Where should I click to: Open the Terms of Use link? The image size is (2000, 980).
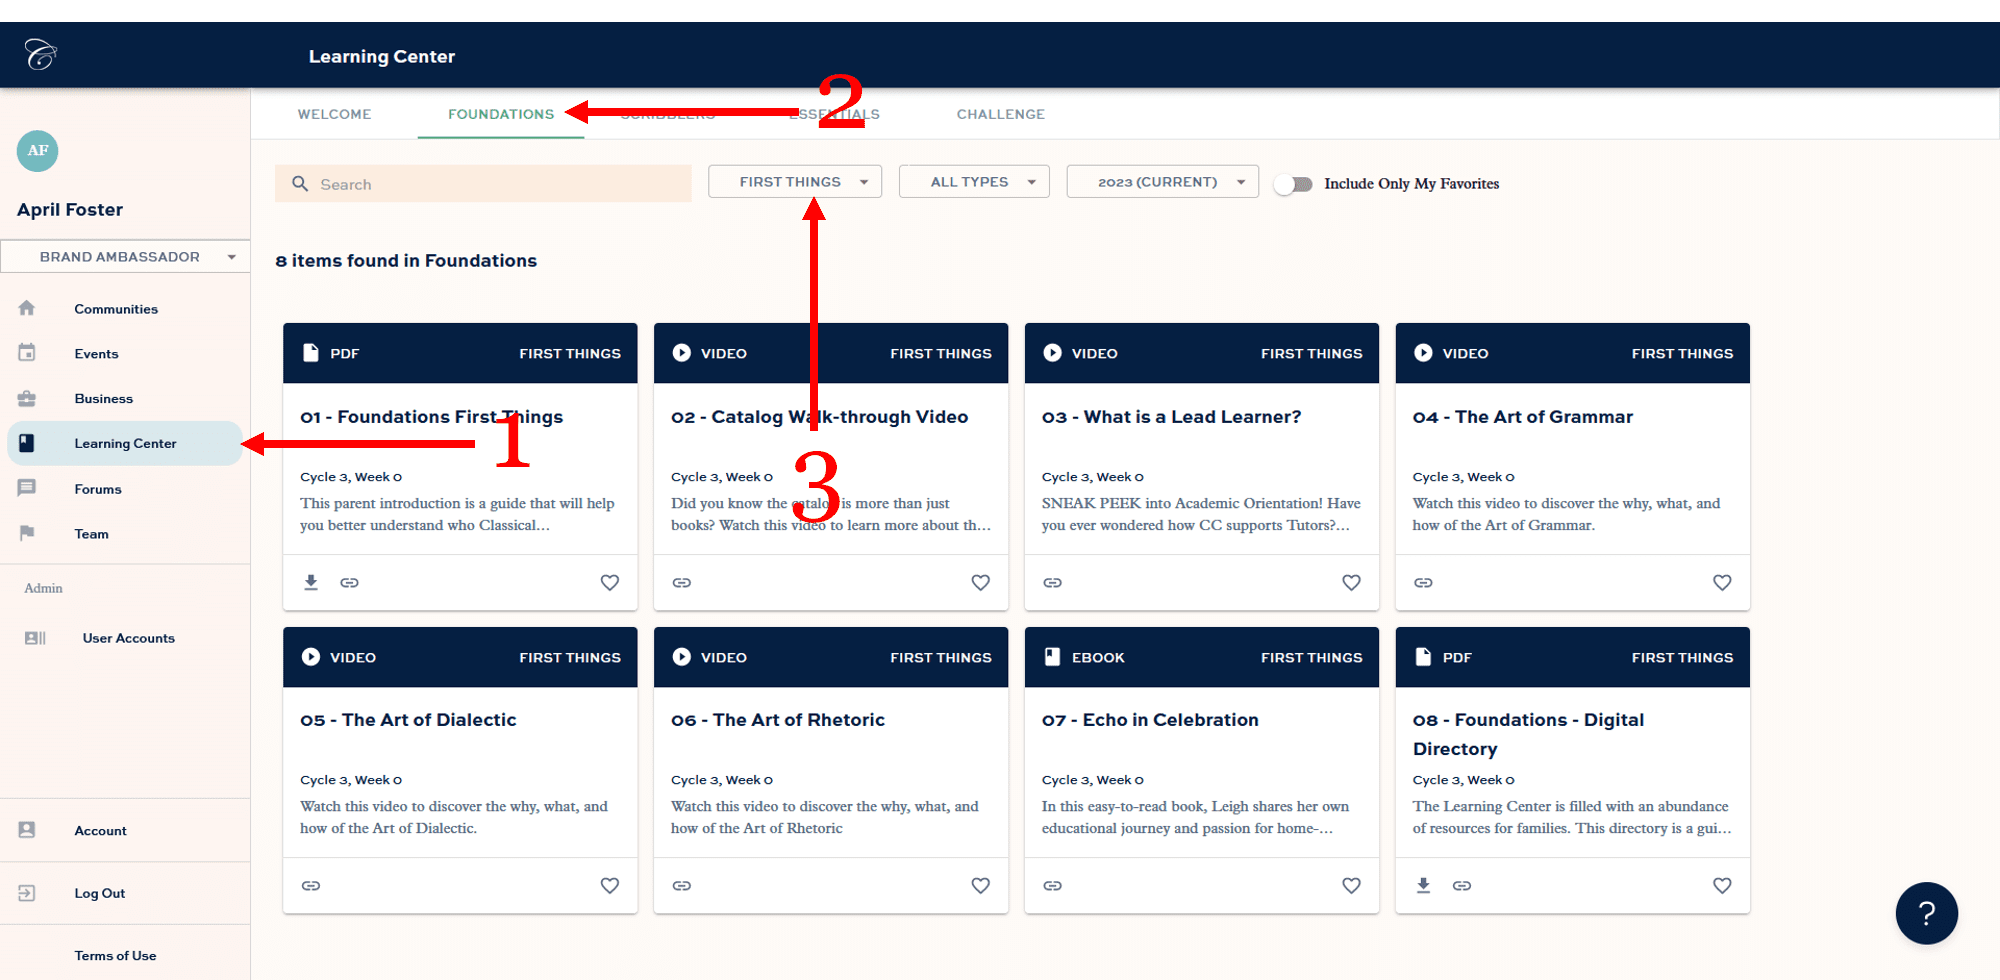(115, 955)
